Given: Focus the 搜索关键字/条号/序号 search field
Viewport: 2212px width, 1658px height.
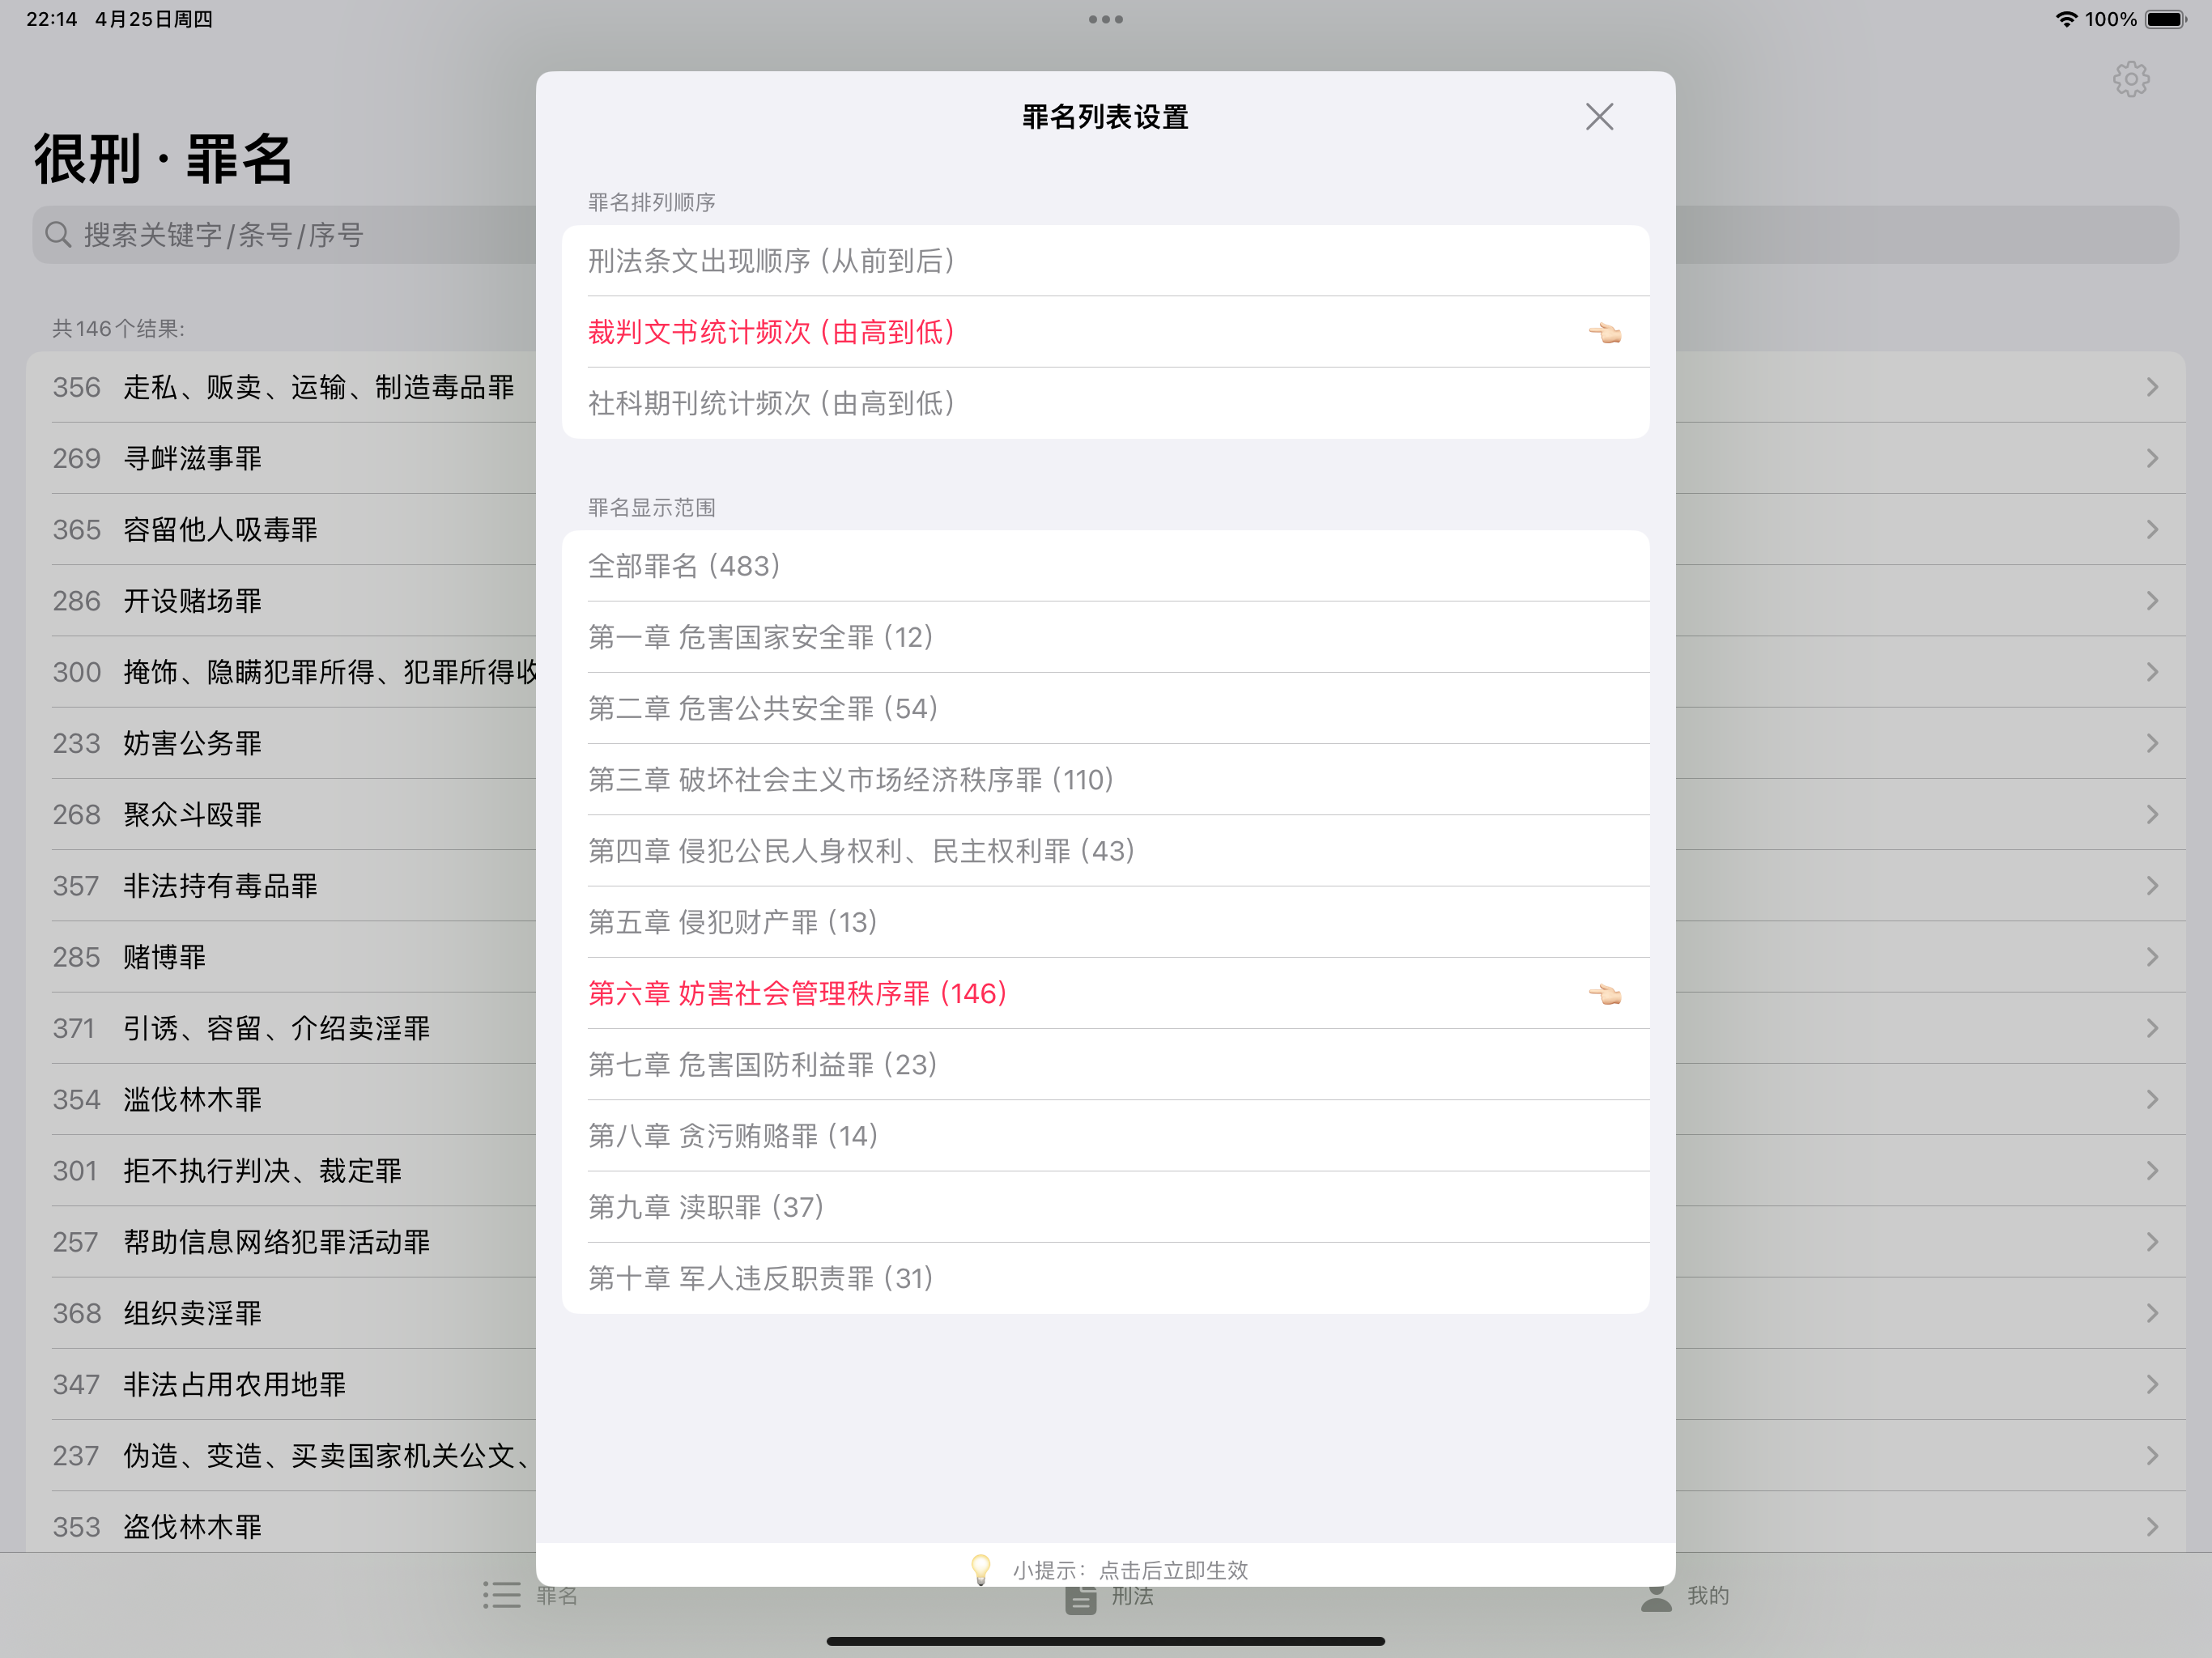Looking at the screenshot, I should click(x=1105, y=235).
